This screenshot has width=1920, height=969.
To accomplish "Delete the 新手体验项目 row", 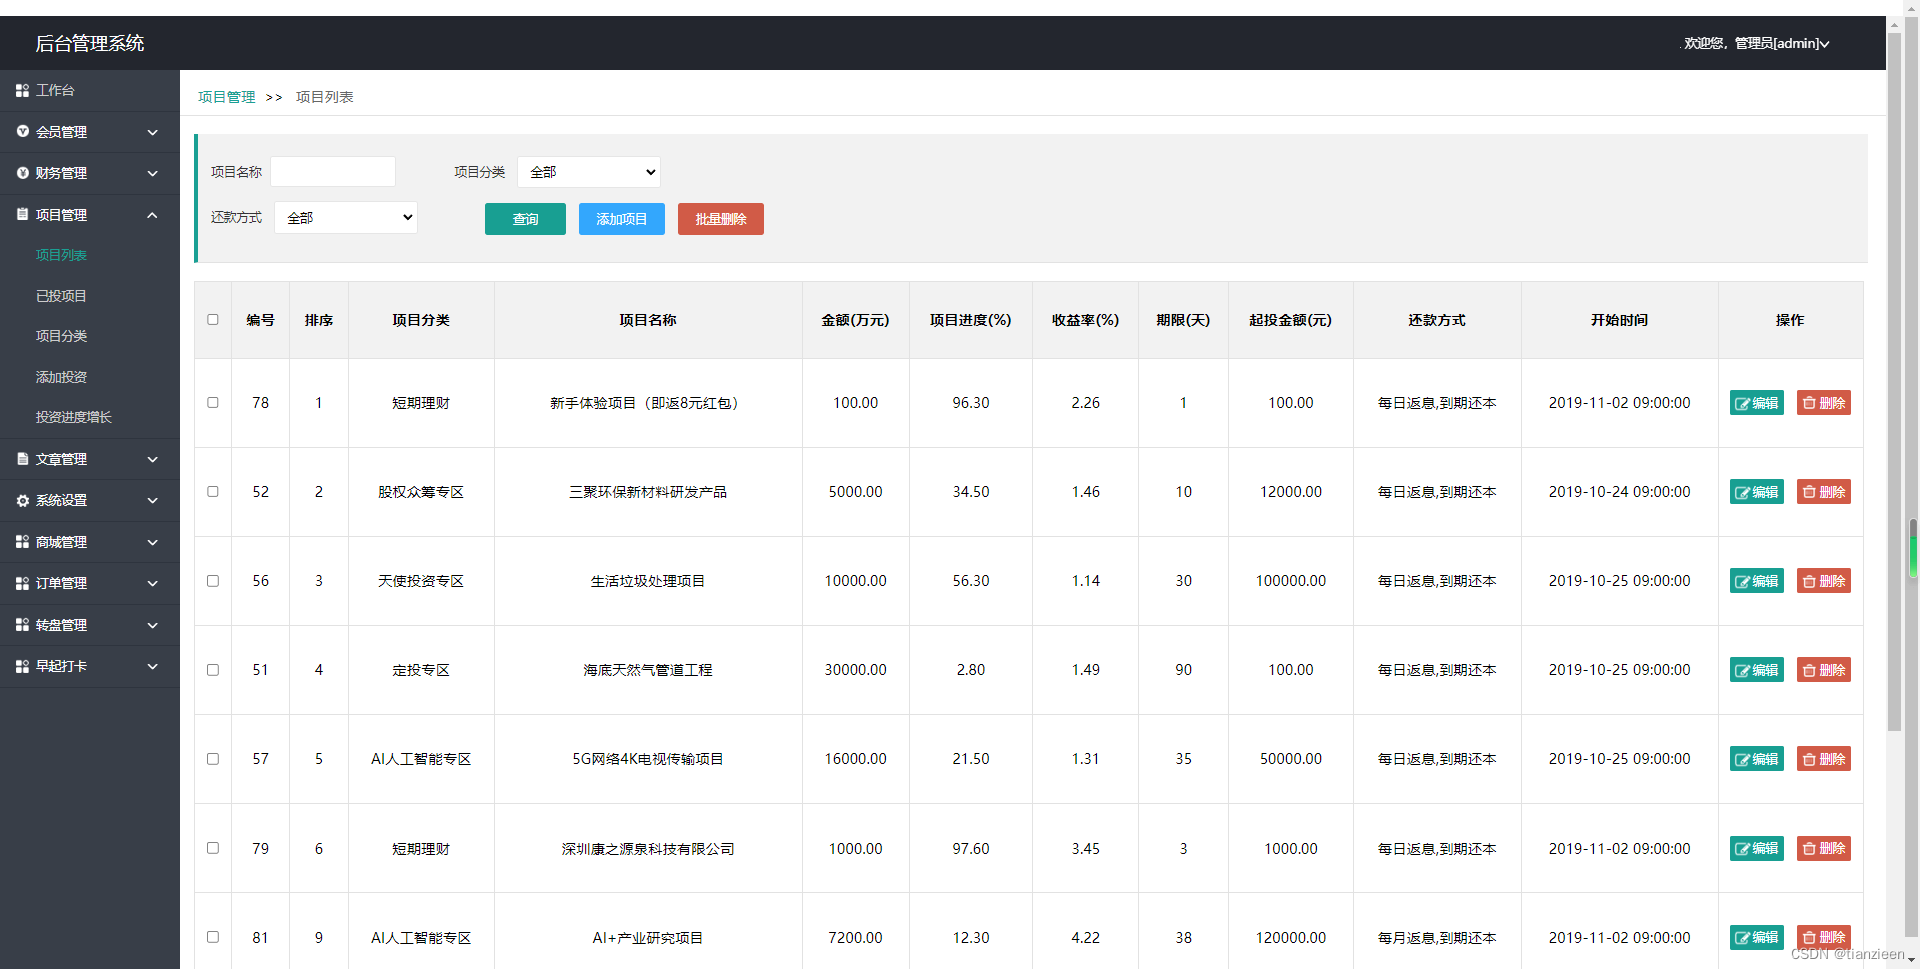I will click(x=1823, y=403).
